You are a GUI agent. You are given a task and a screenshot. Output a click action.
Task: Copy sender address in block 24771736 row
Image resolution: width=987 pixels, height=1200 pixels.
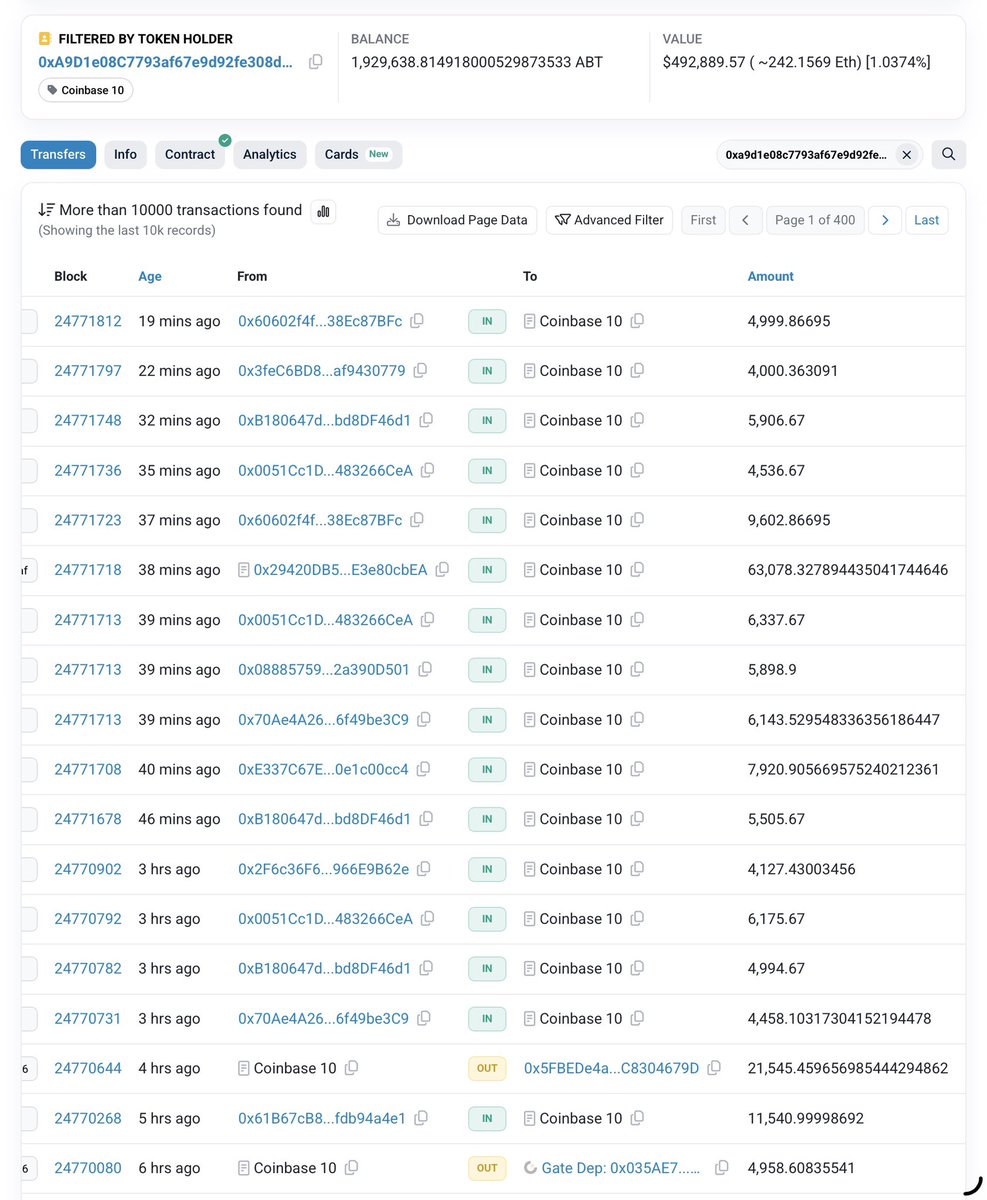428,470
